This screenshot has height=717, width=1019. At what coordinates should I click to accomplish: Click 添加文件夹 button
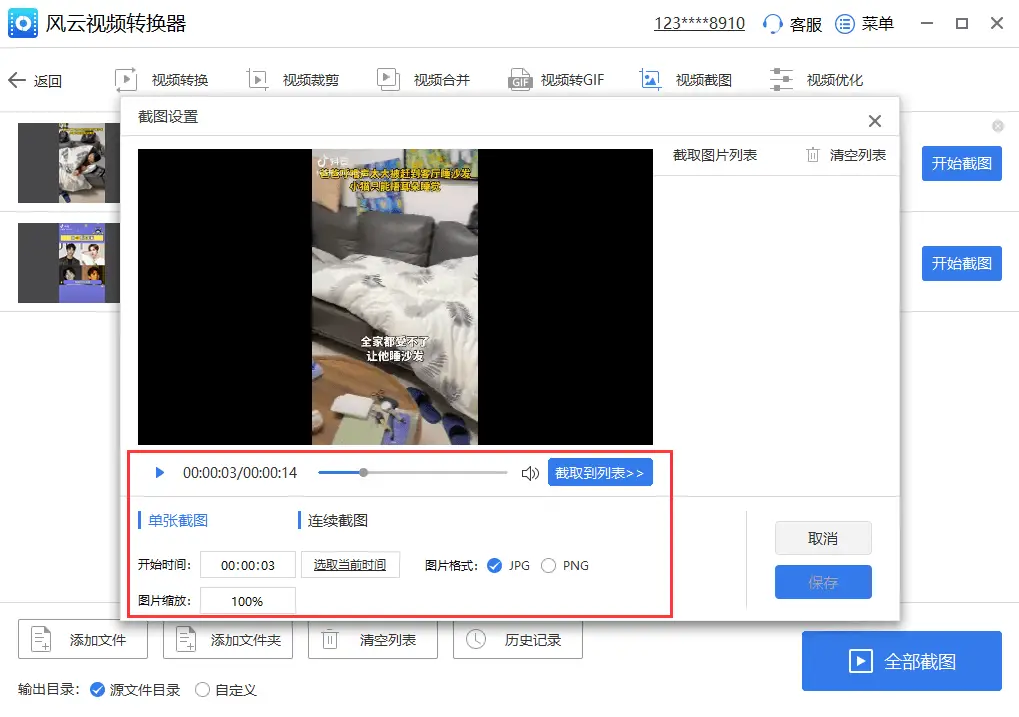coord(227,640)
